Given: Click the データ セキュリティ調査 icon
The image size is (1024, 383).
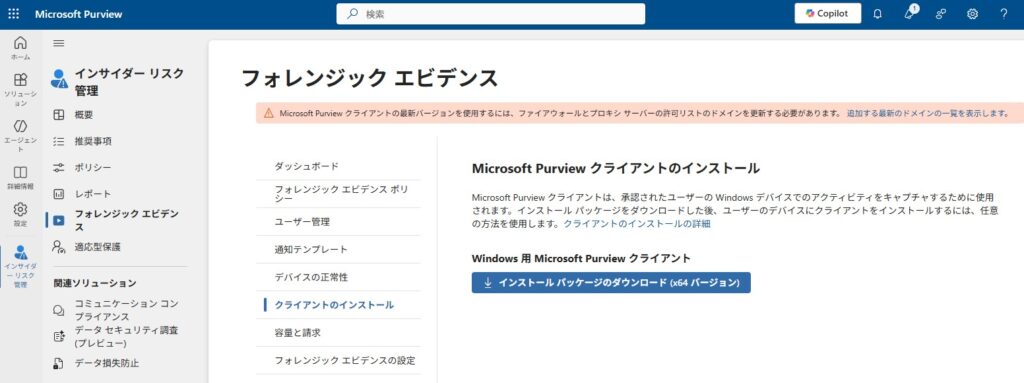Looking at the screenshot, I should pos(59,337).
